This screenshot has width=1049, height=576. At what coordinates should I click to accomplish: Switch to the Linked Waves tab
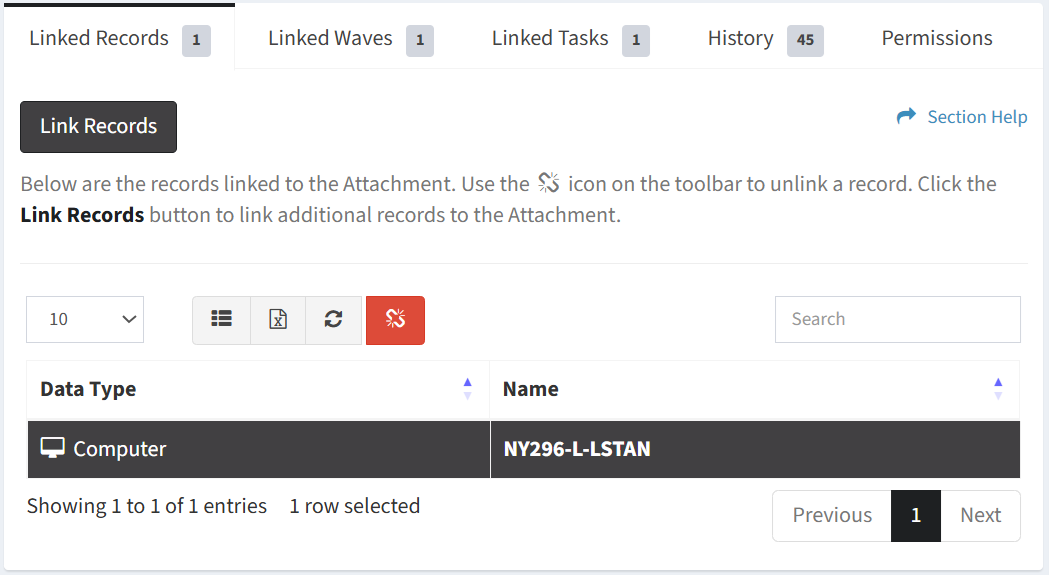[x=351, y=39]
